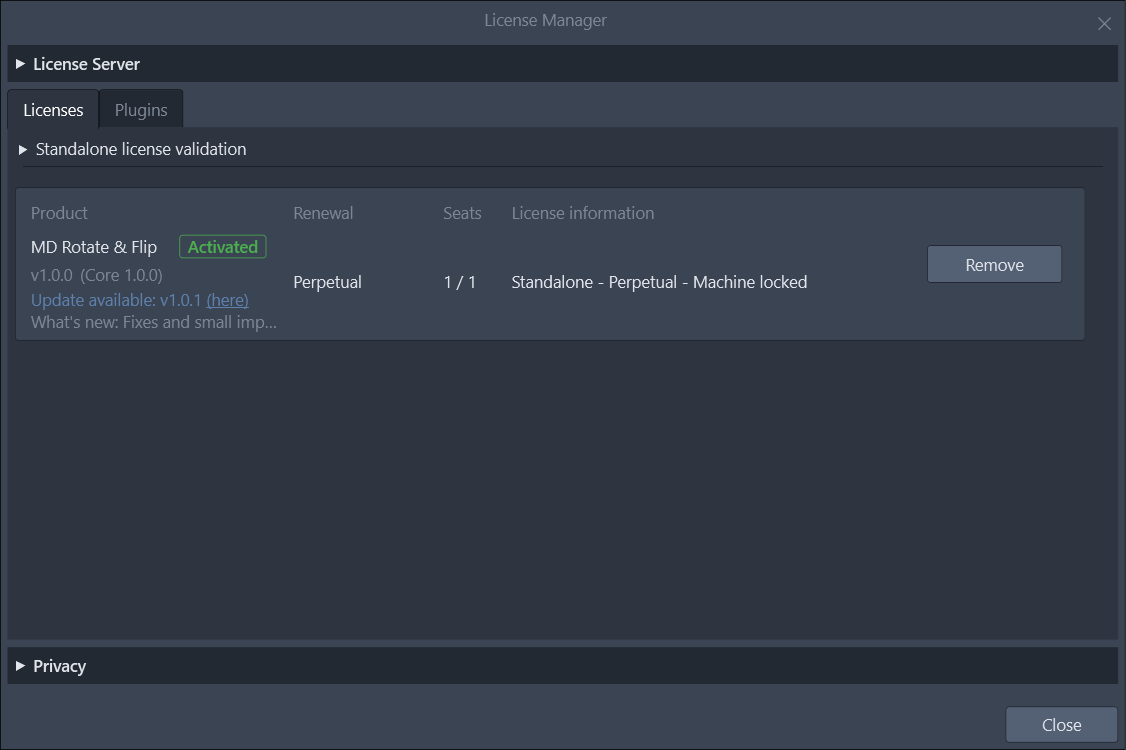The image size is (1126, 750).
Task: Click the 'Update available: v1.0.1' text
Action: click(x=116, y=300)
